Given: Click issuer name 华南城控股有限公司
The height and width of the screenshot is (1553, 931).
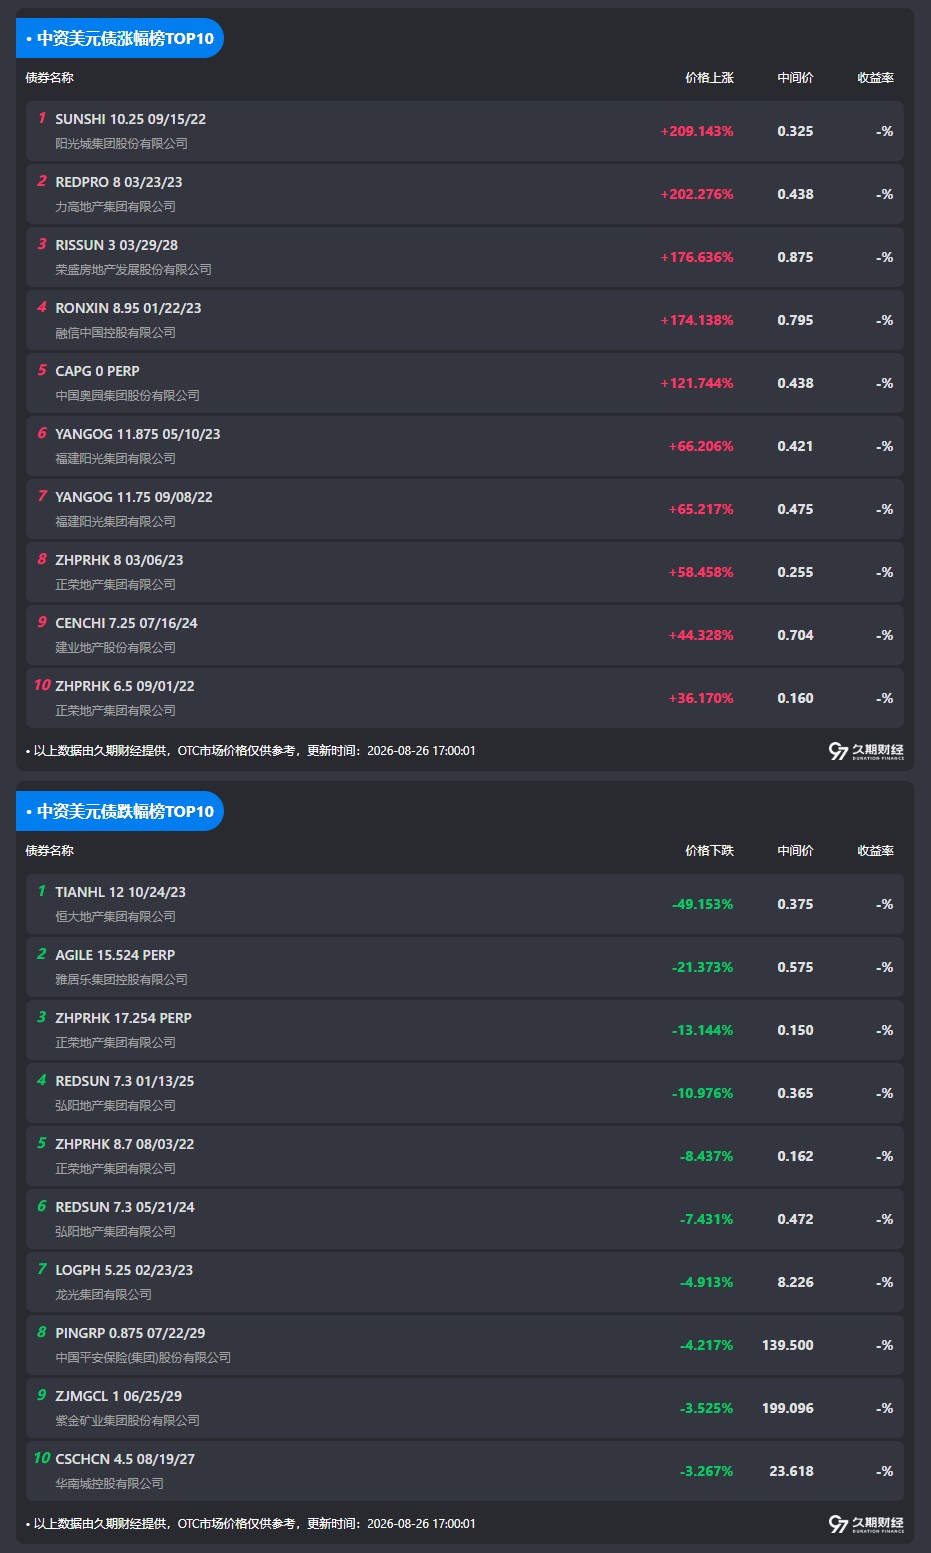Looking at the screenshot, I should point(109,1484).
